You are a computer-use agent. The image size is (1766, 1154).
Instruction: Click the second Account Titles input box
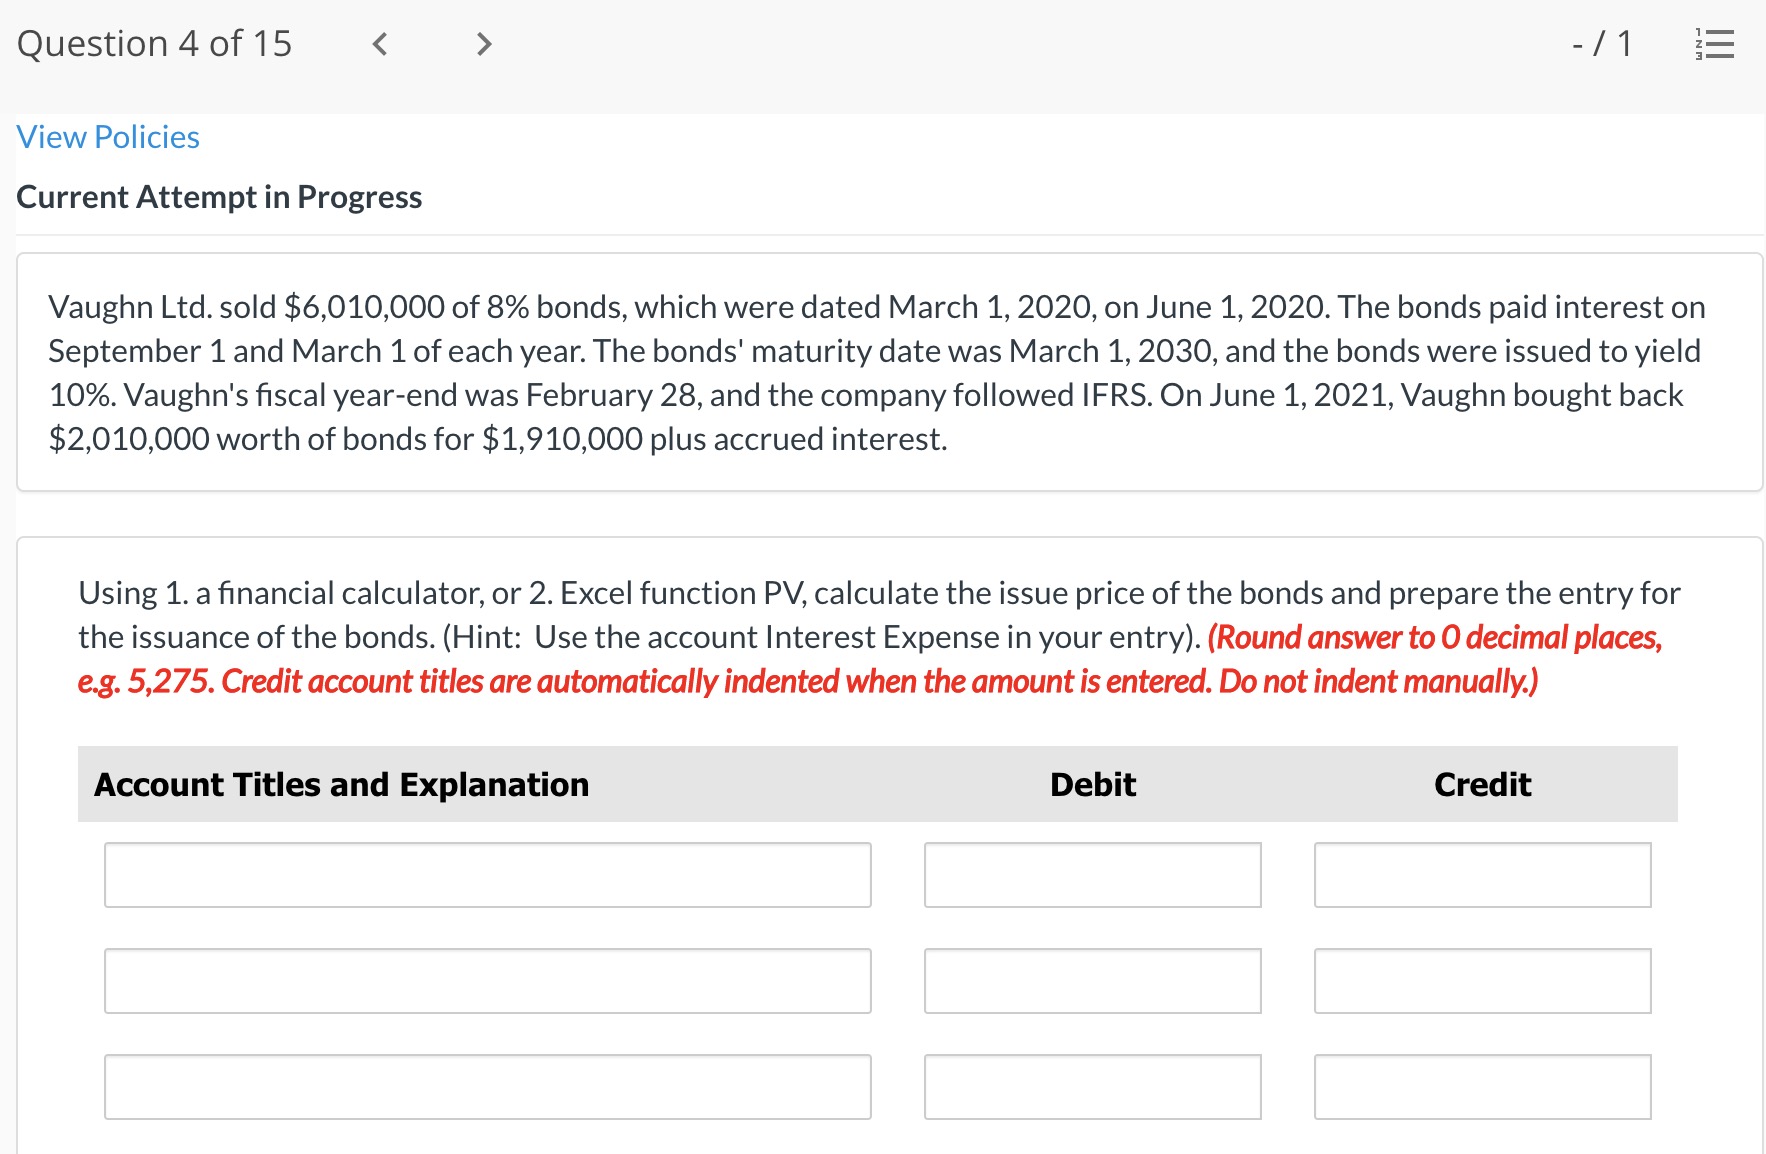click(487, 980)
